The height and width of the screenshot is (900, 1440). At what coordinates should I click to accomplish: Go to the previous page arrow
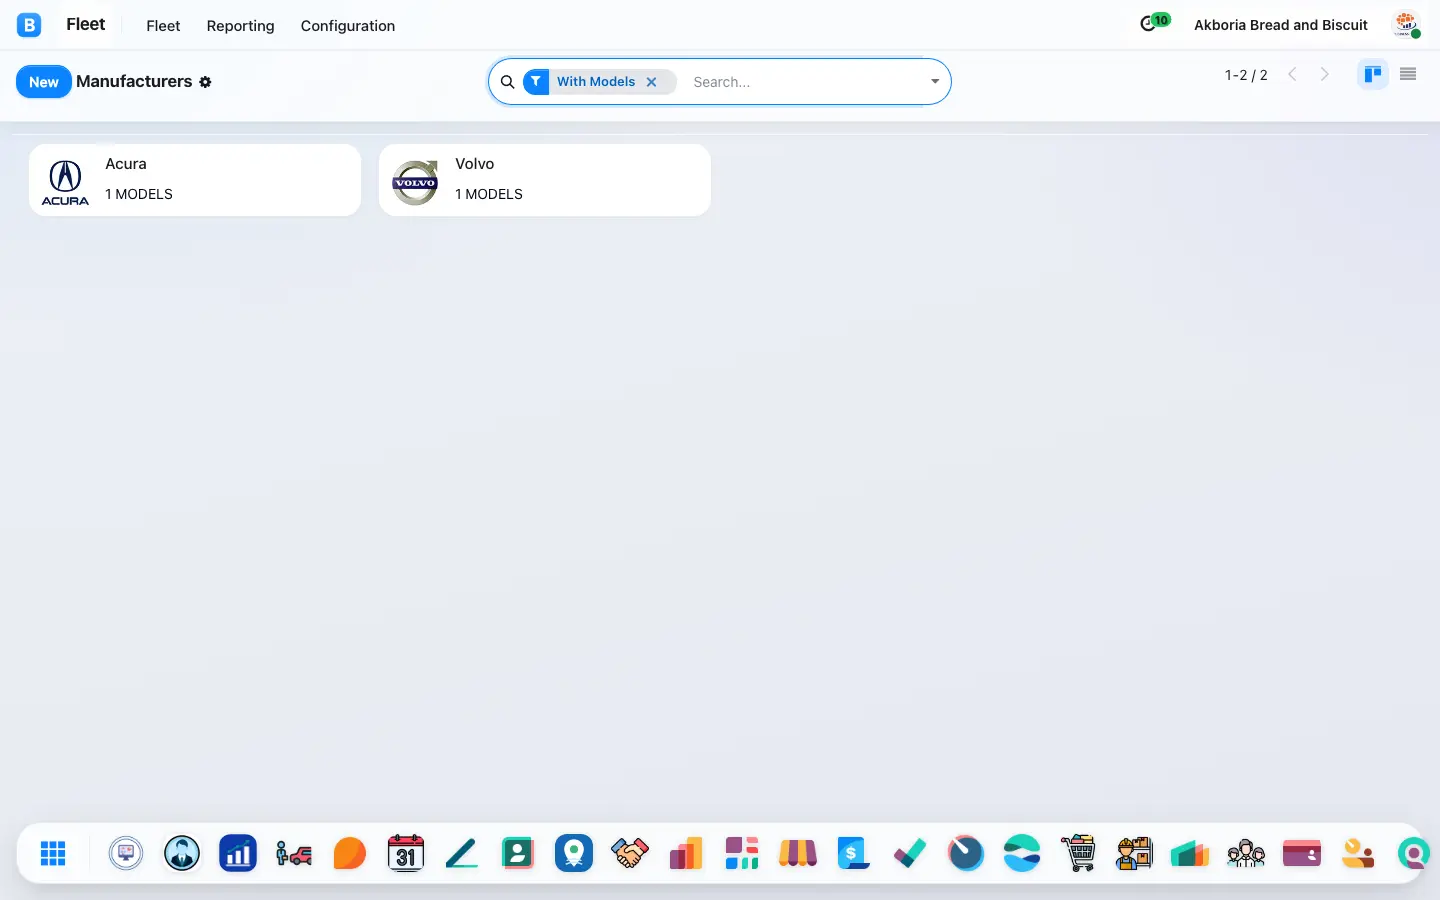(1292, 75)
